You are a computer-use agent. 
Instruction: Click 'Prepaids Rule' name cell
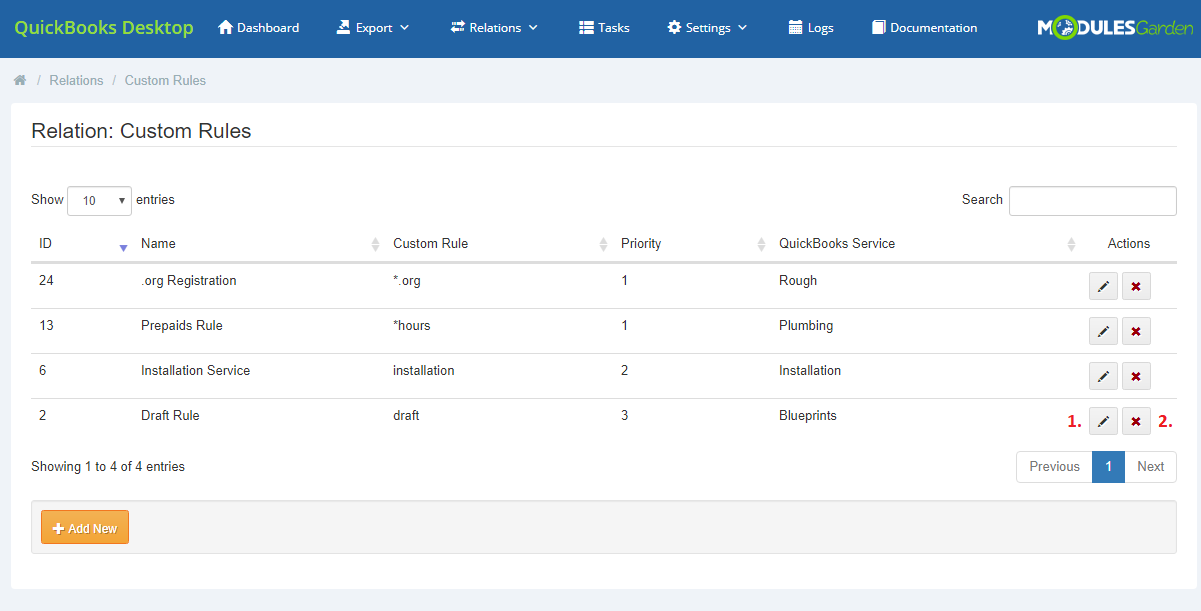click(182, 326)
